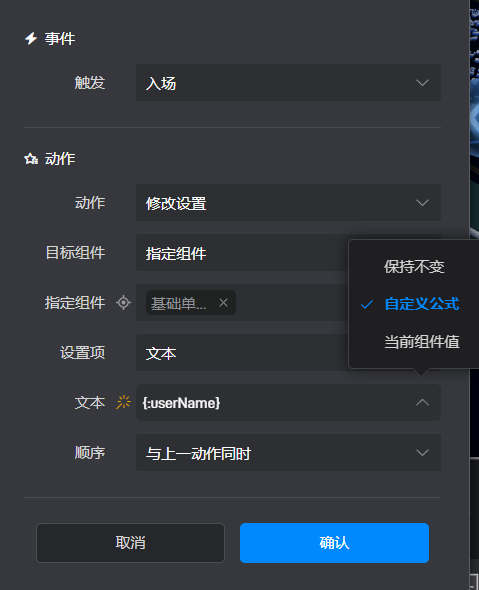
Task: Open the 设置项 dropdown
Action: pos(242,353)
